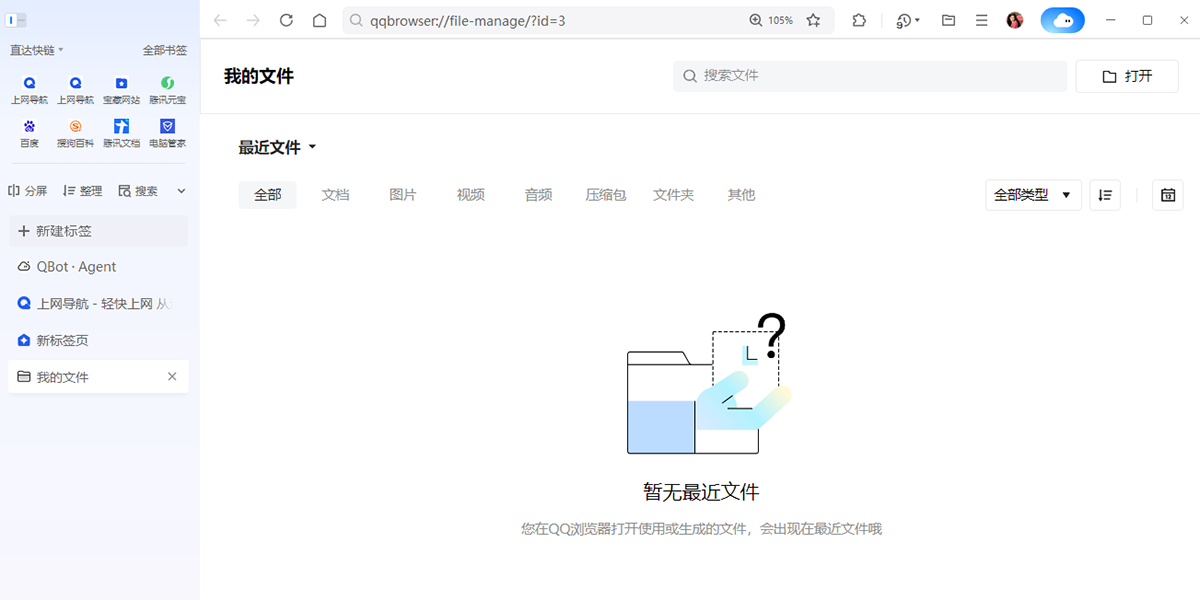
Task: Open the extensions puzzle icon
Action: (859, 20)
